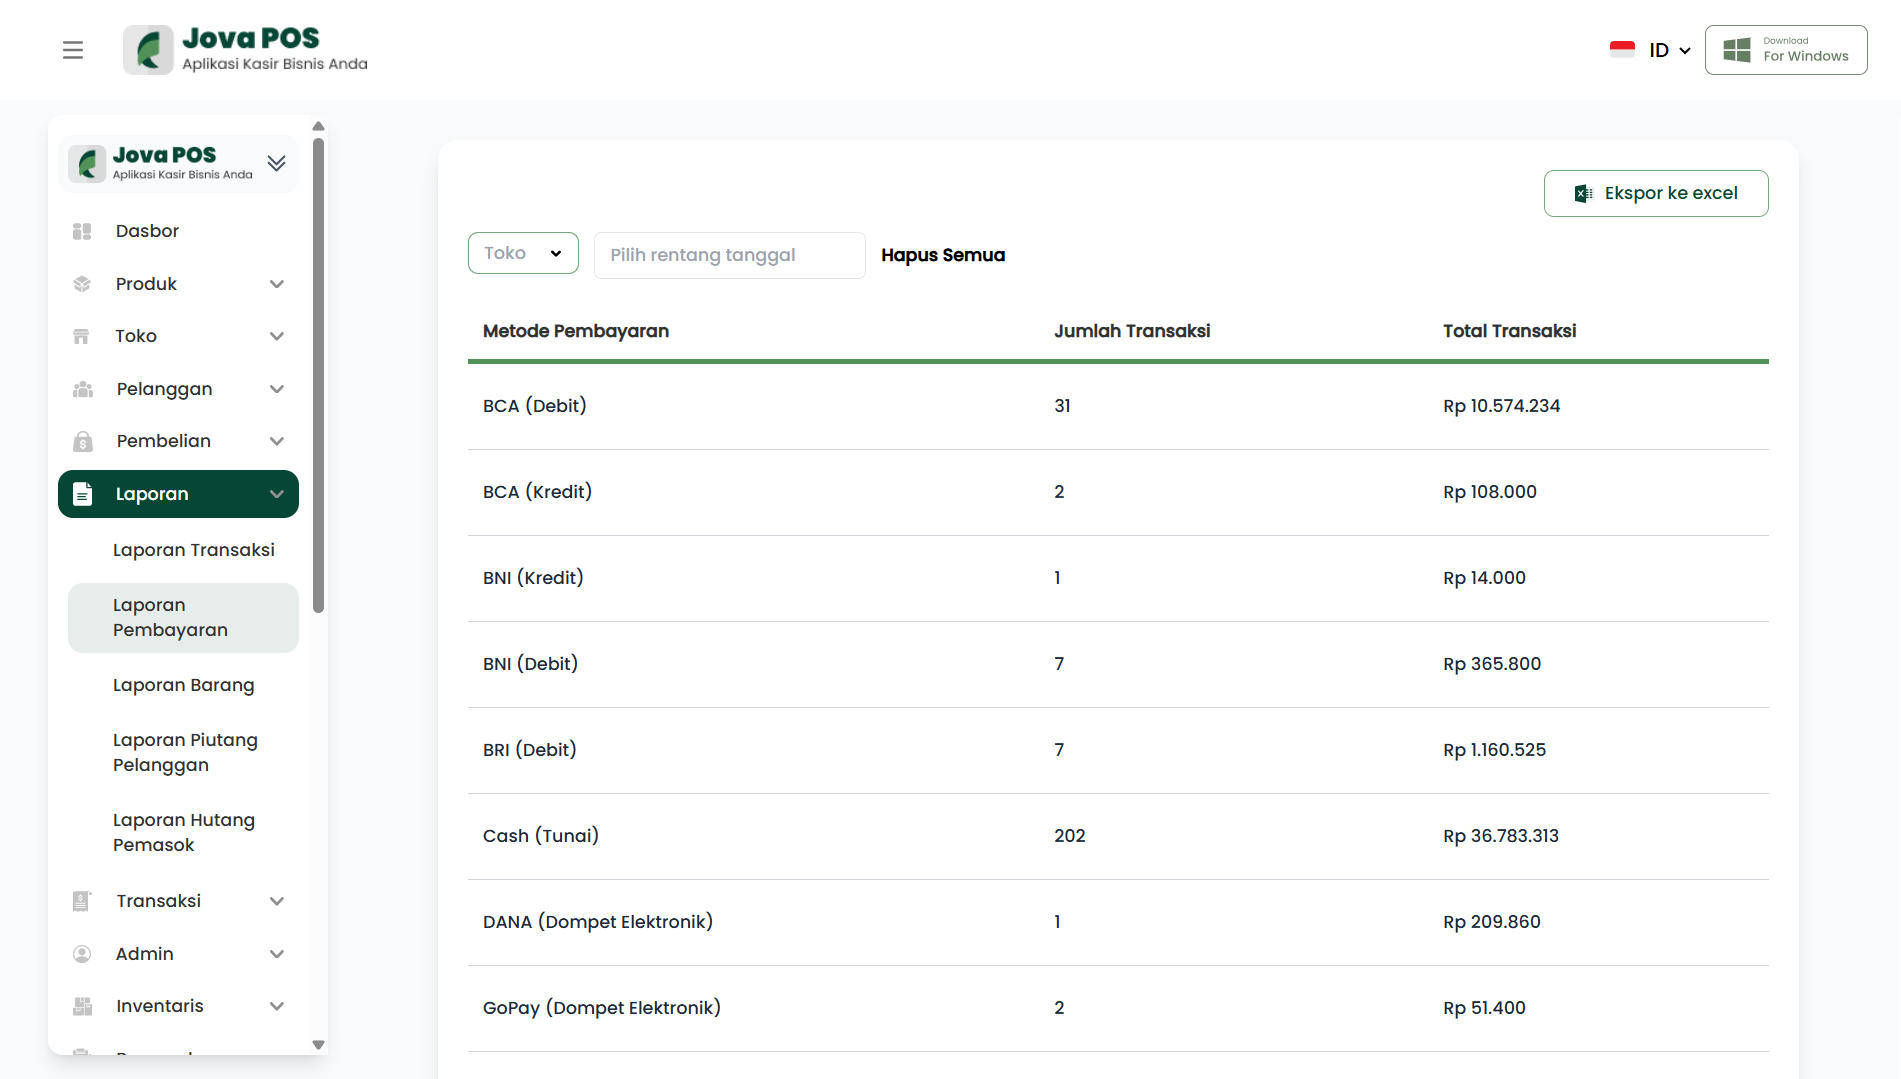Click the Pelanggan people icon
The height and width of the screenshot is (1079, 1901).
click(x=82, y=389)
